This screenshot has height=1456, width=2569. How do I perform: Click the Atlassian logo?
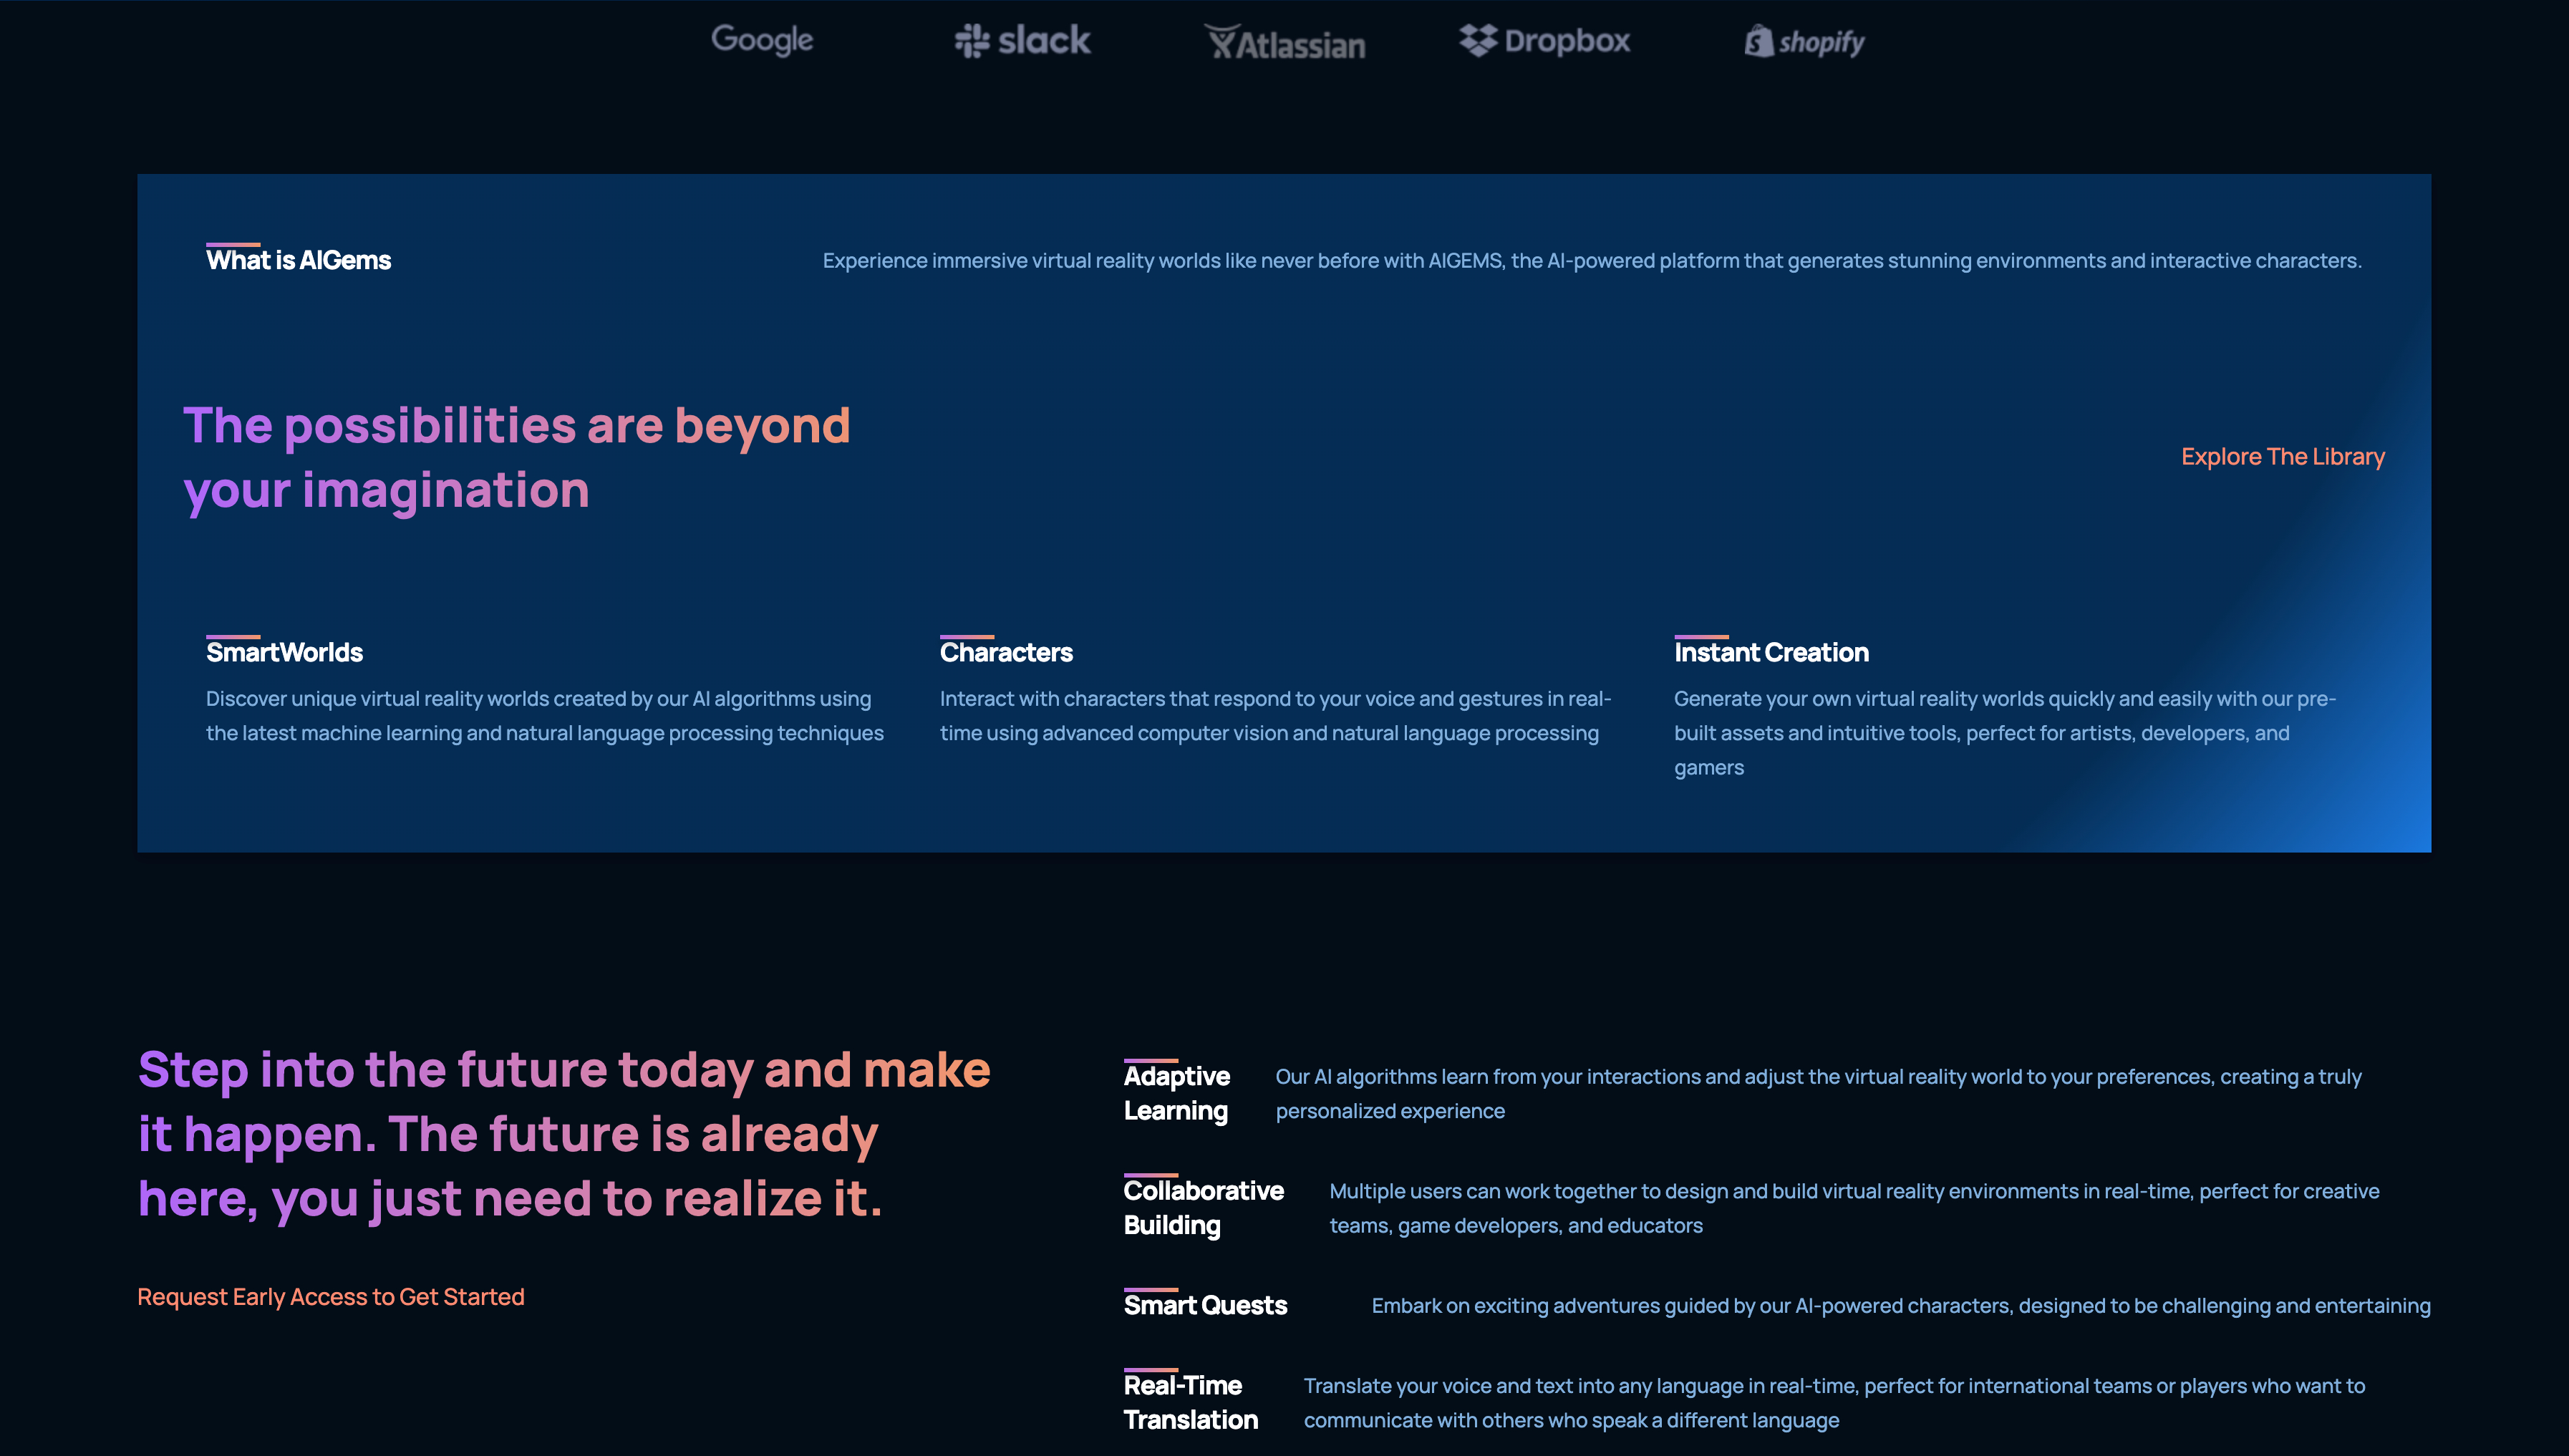pos(1285,43)
